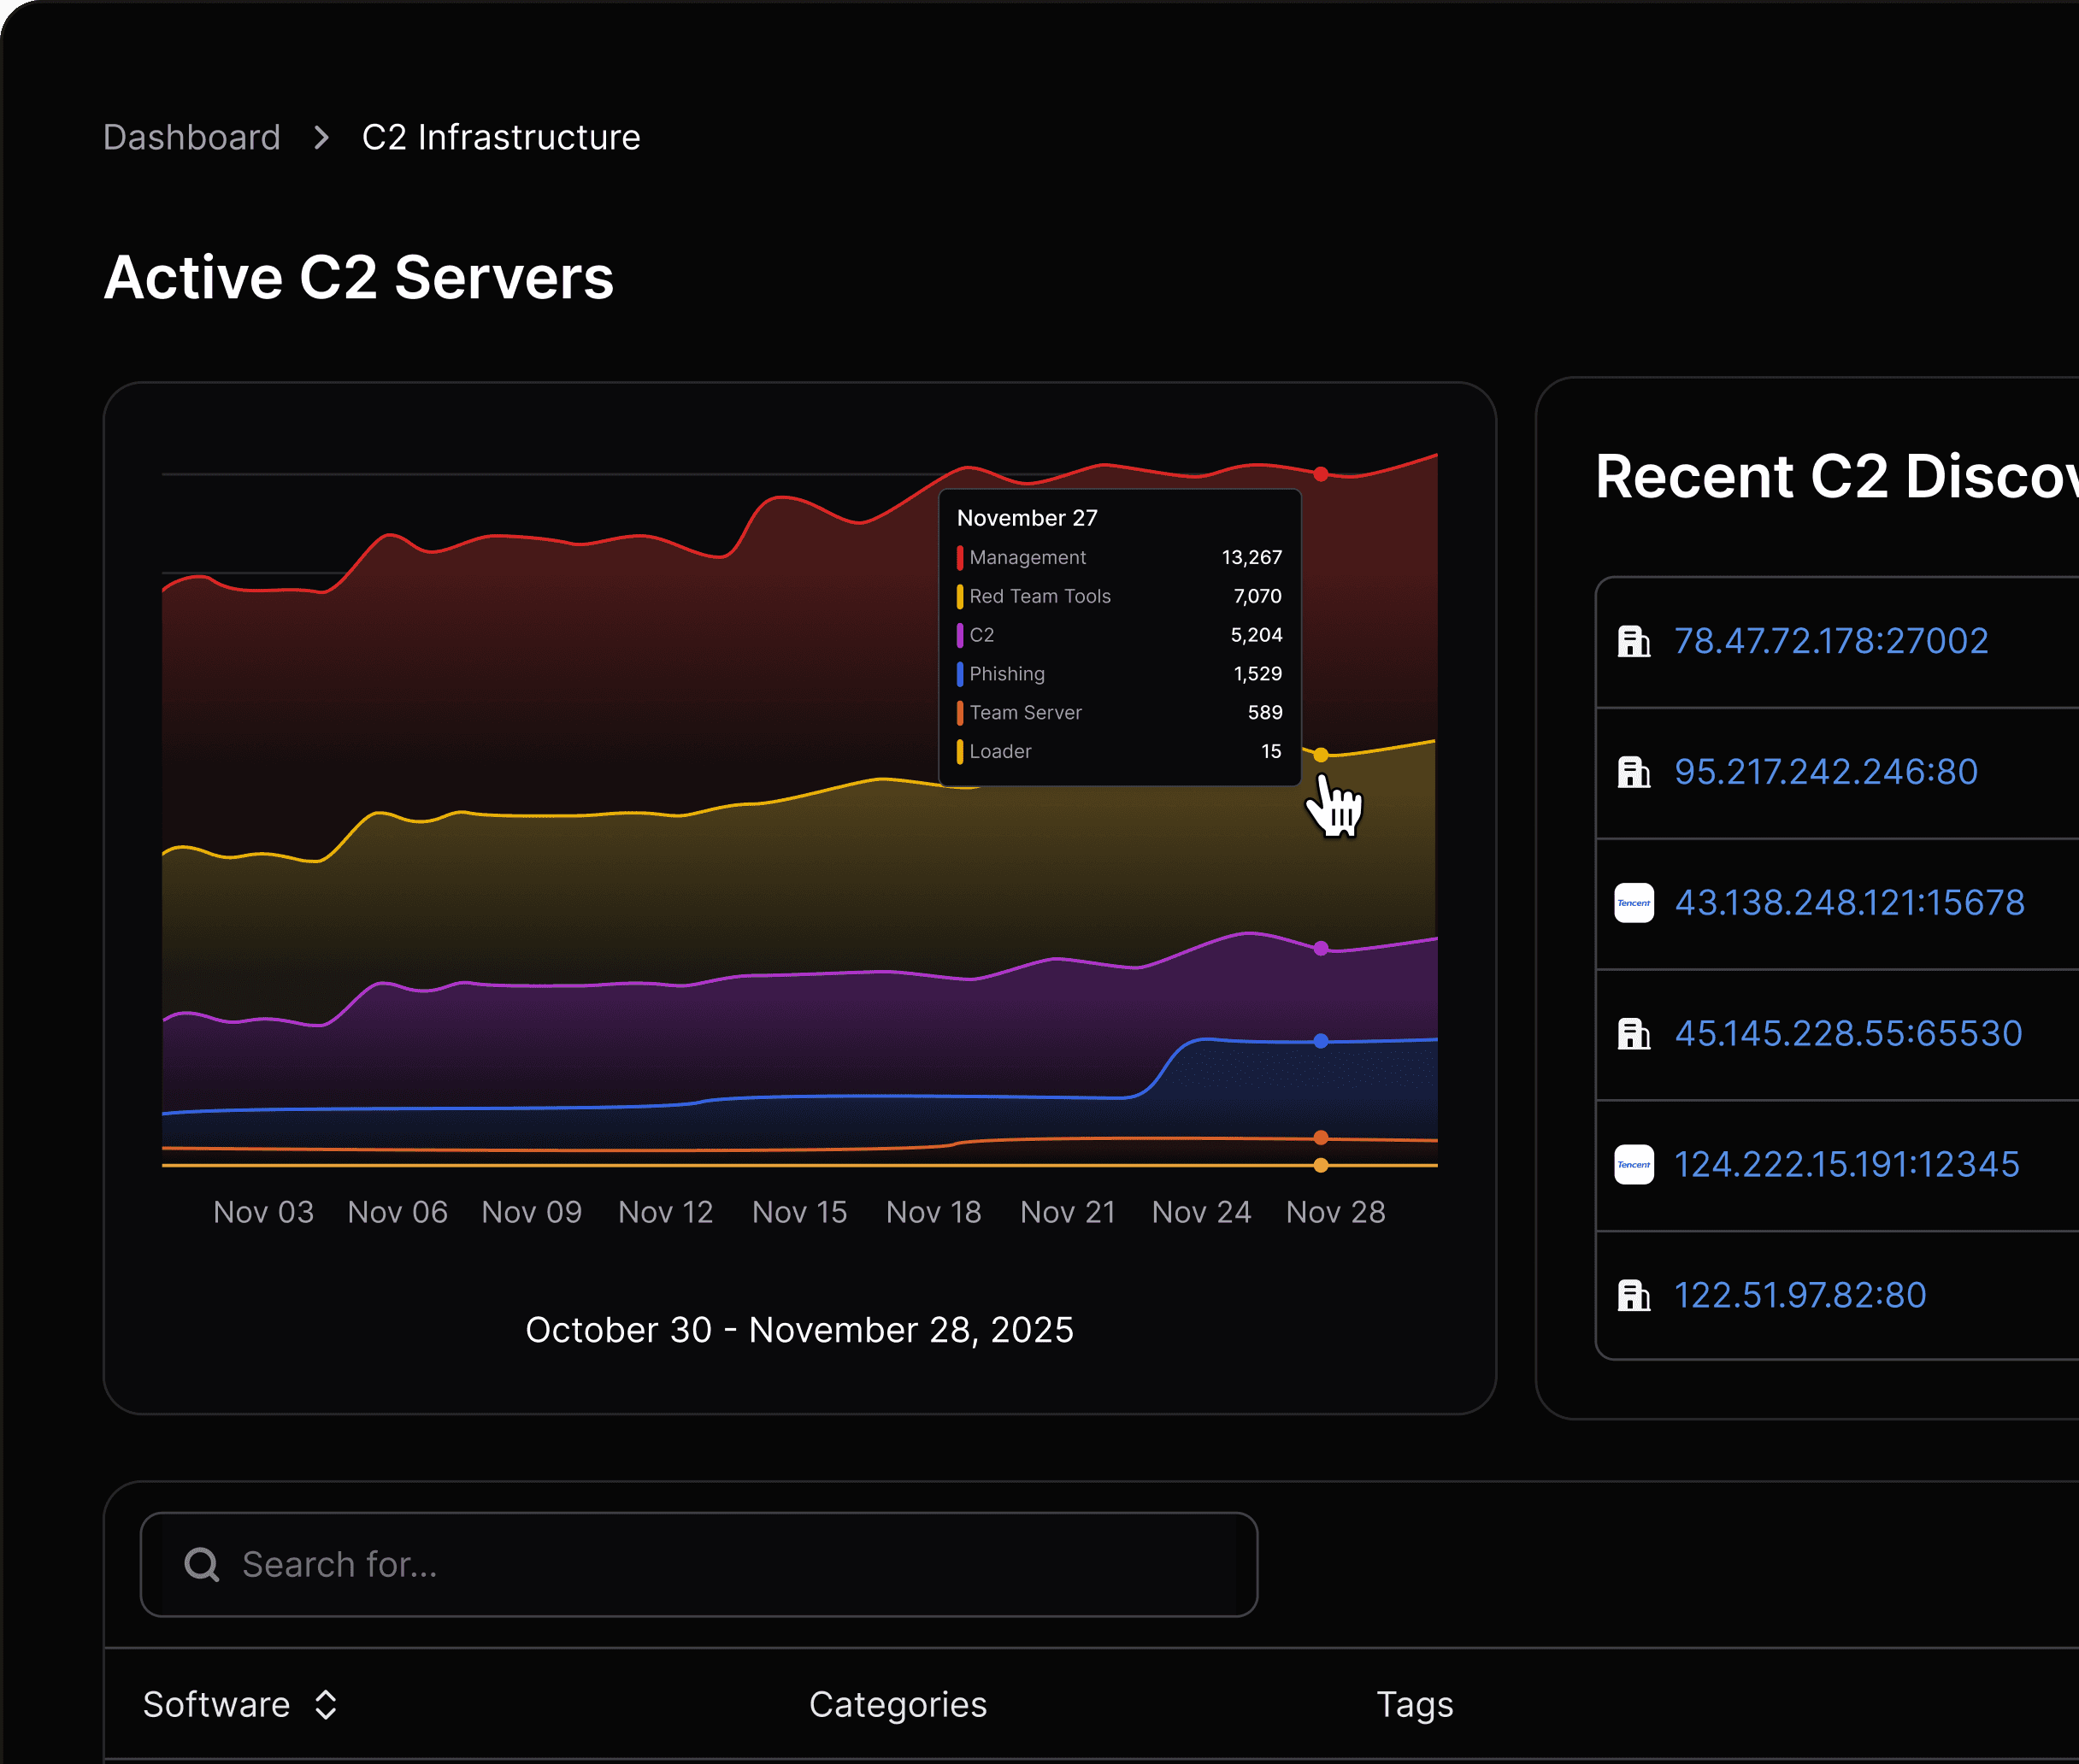Click the Categories column header
This screenshot has height=1764, width=2079.
tap(897, 1705)
